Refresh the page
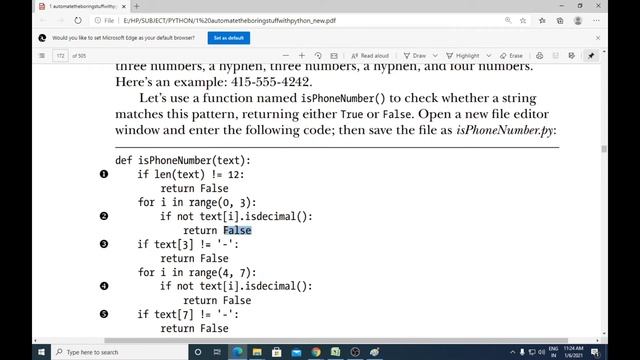The height and width of the screenshot is (360, 640). click(x=78, y=20)
